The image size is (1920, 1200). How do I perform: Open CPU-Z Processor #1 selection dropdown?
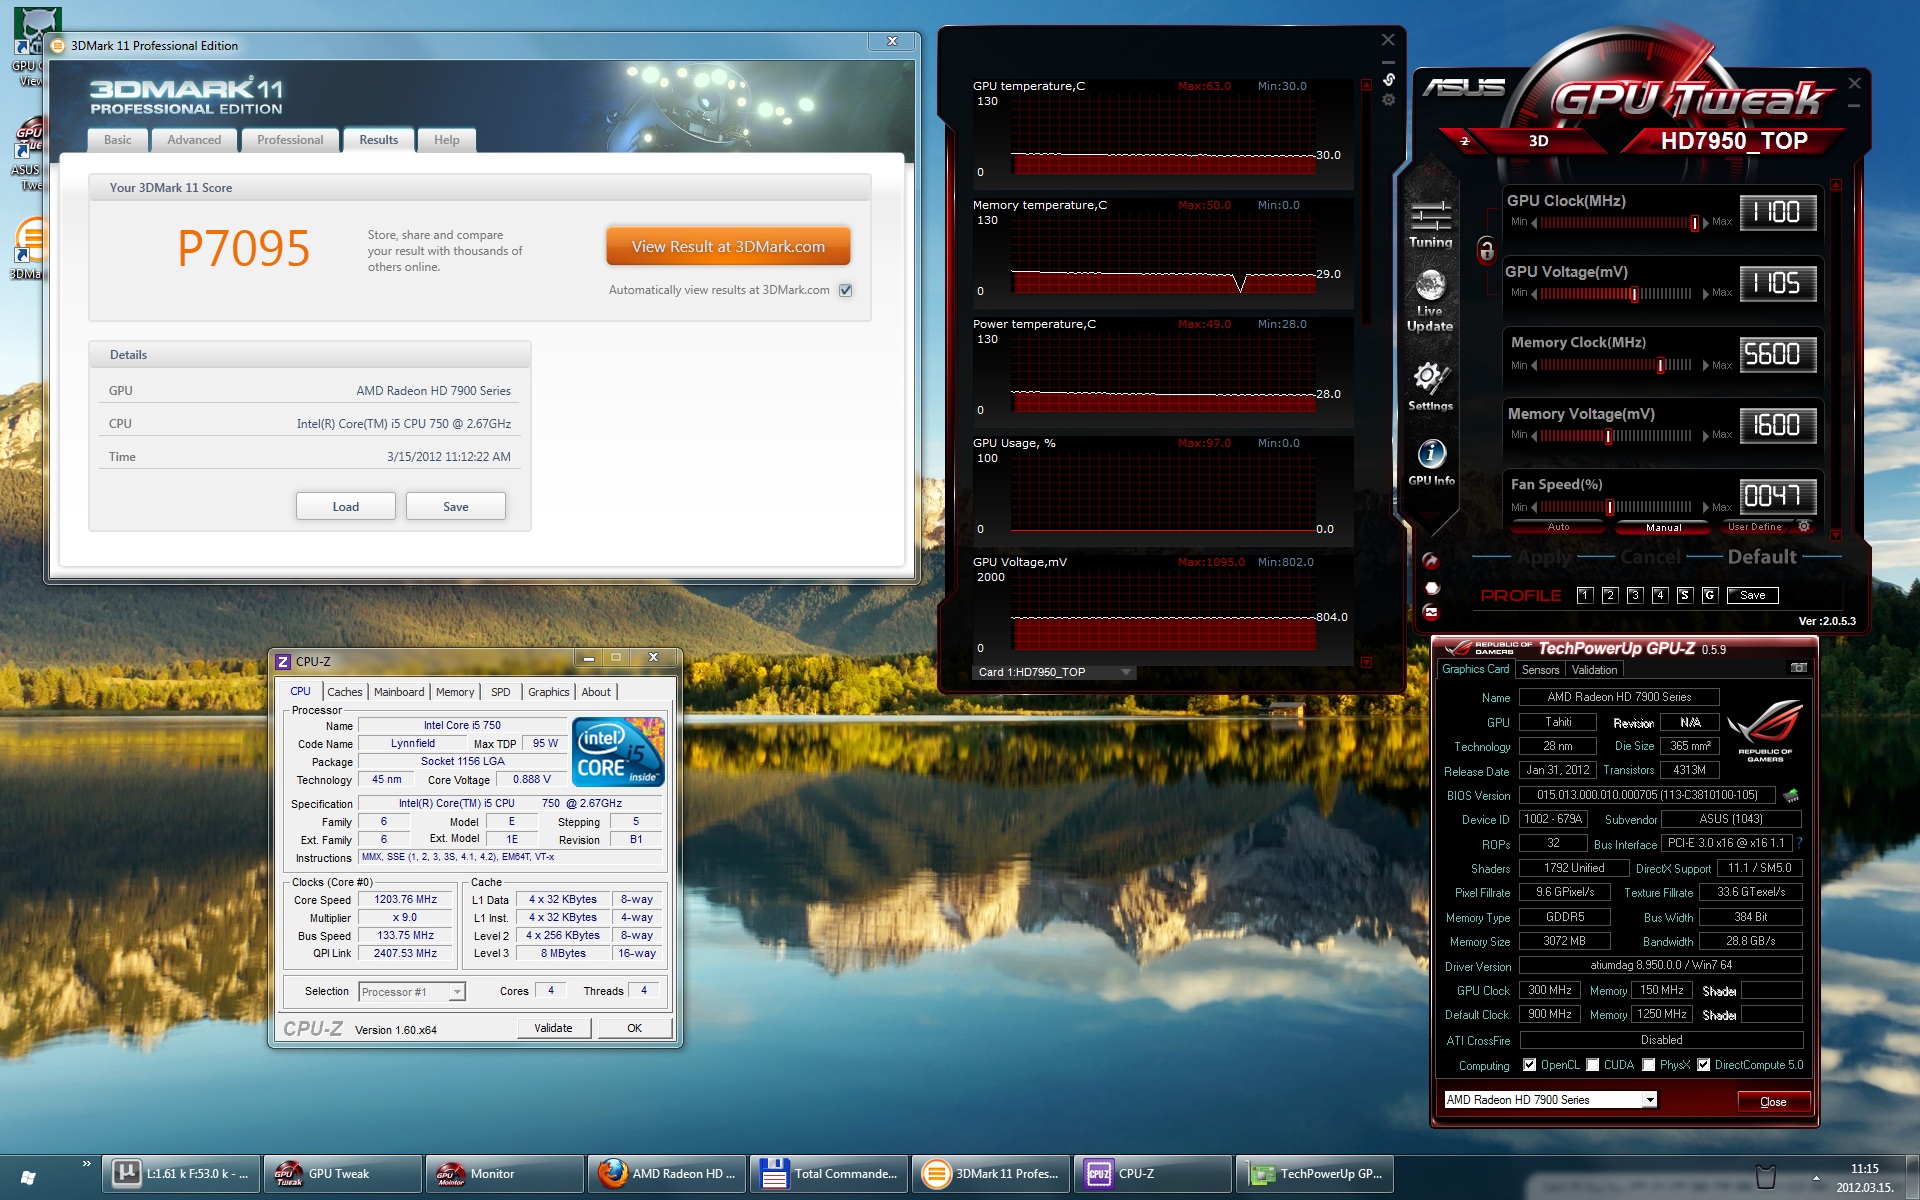(411, 992)
